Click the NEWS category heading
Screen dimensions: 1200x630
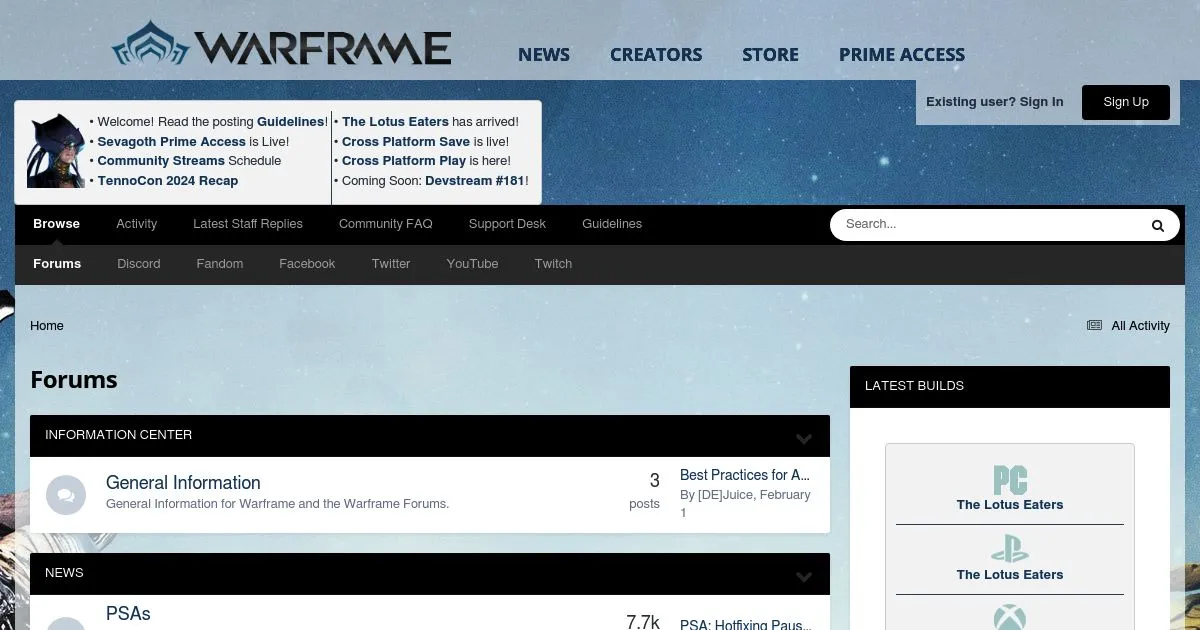click(64, 573)
